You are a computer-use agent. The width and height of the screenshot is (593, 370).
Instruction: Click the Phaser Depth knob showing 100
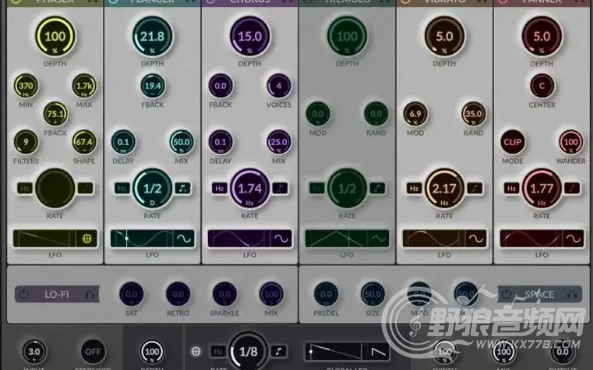55,36
